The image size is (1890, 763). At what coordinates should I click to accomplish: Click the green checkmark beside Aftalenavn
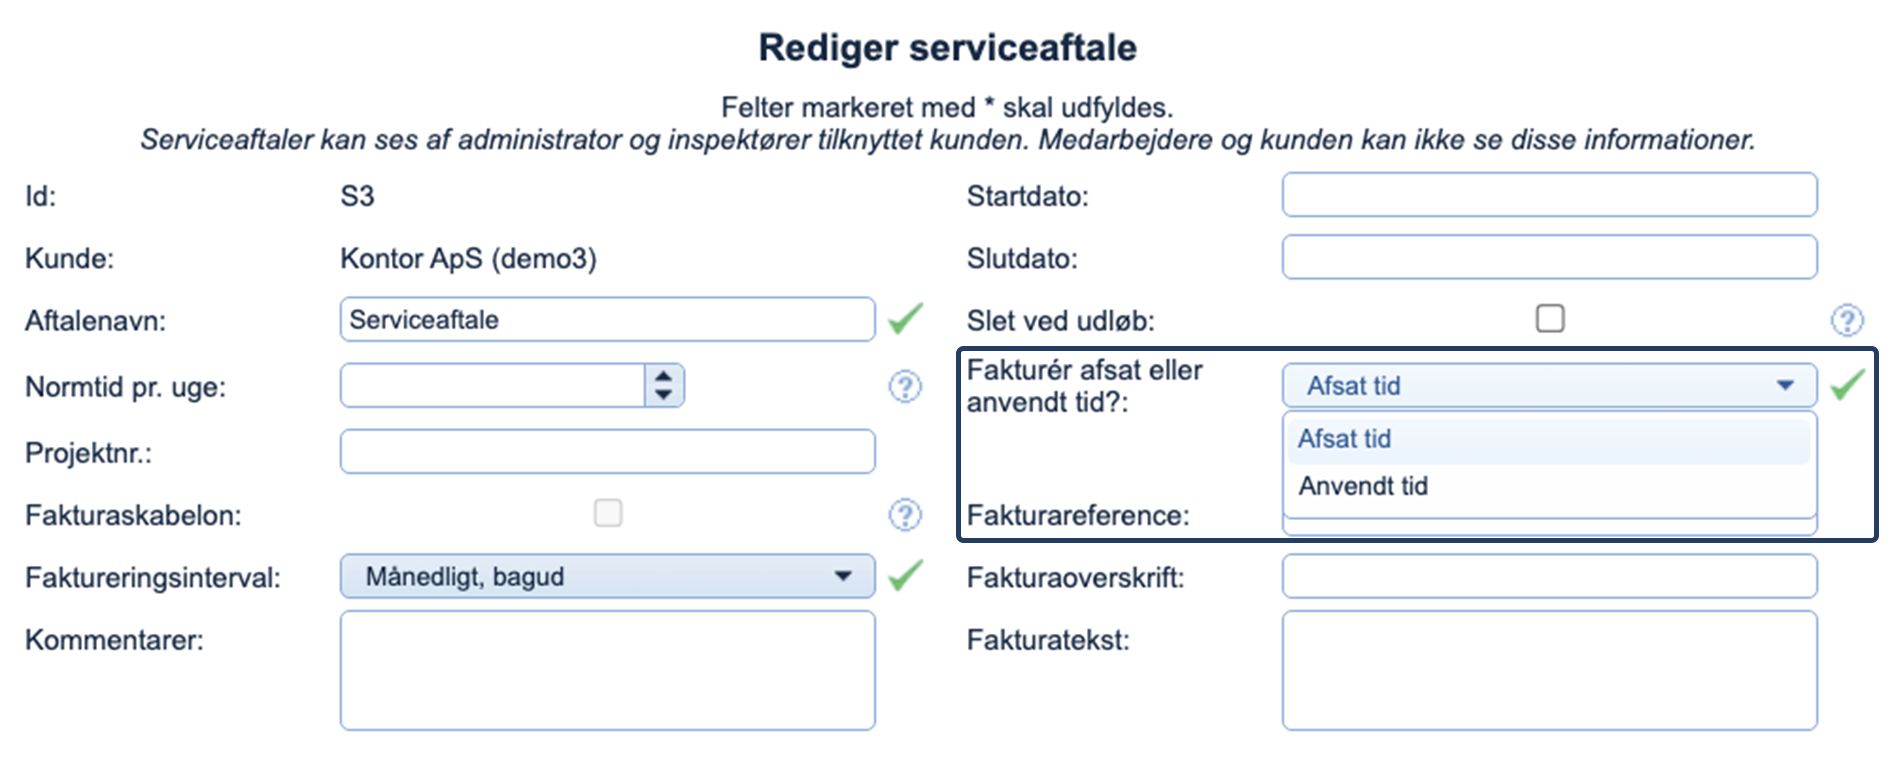pos(905,318)
